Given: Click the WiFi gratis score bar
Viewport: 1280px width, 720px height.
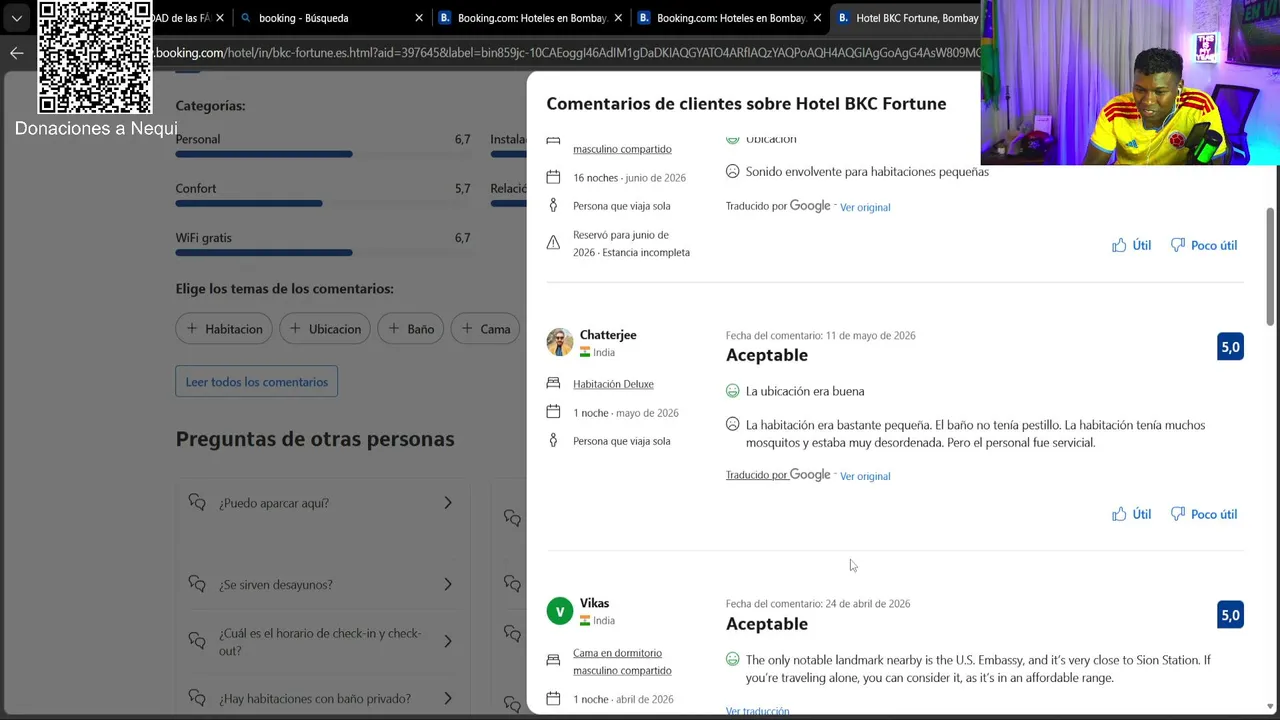Looking at the screenshot, I should pyautogui.click(x=323, y=252).
